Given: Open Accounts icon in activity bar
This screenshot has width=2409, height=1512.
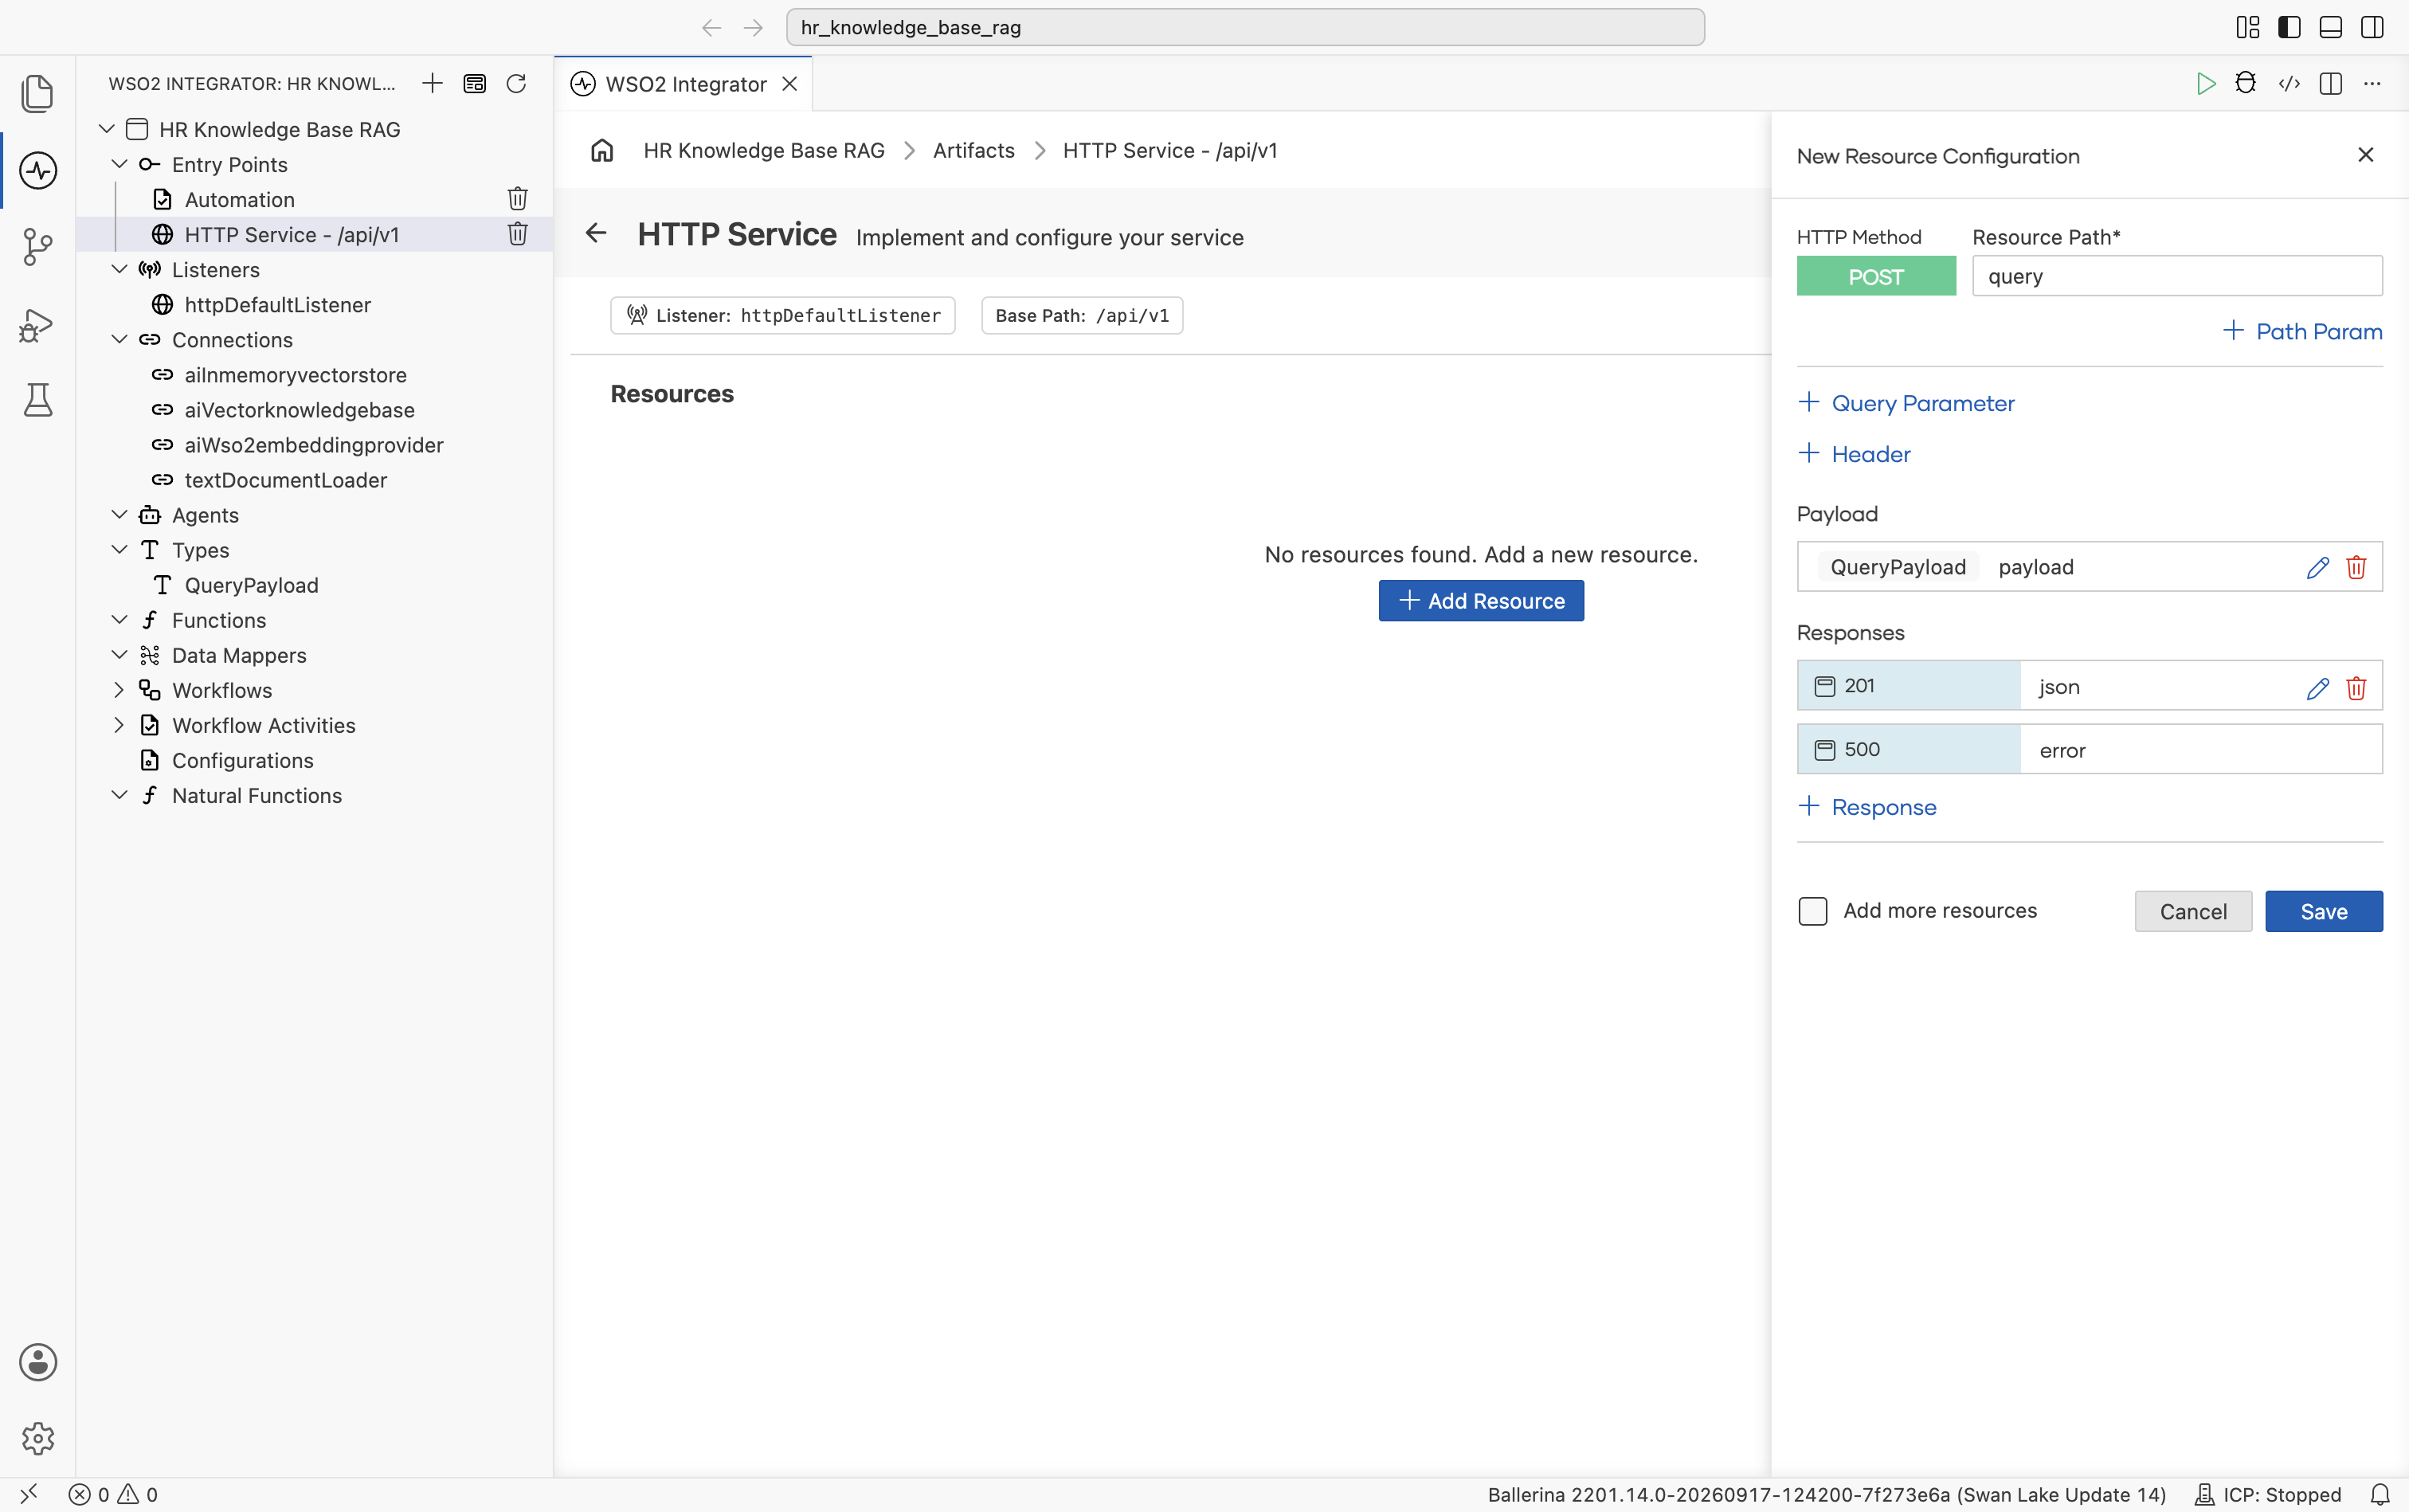Looking at the screenshot, I should 38,1362.
